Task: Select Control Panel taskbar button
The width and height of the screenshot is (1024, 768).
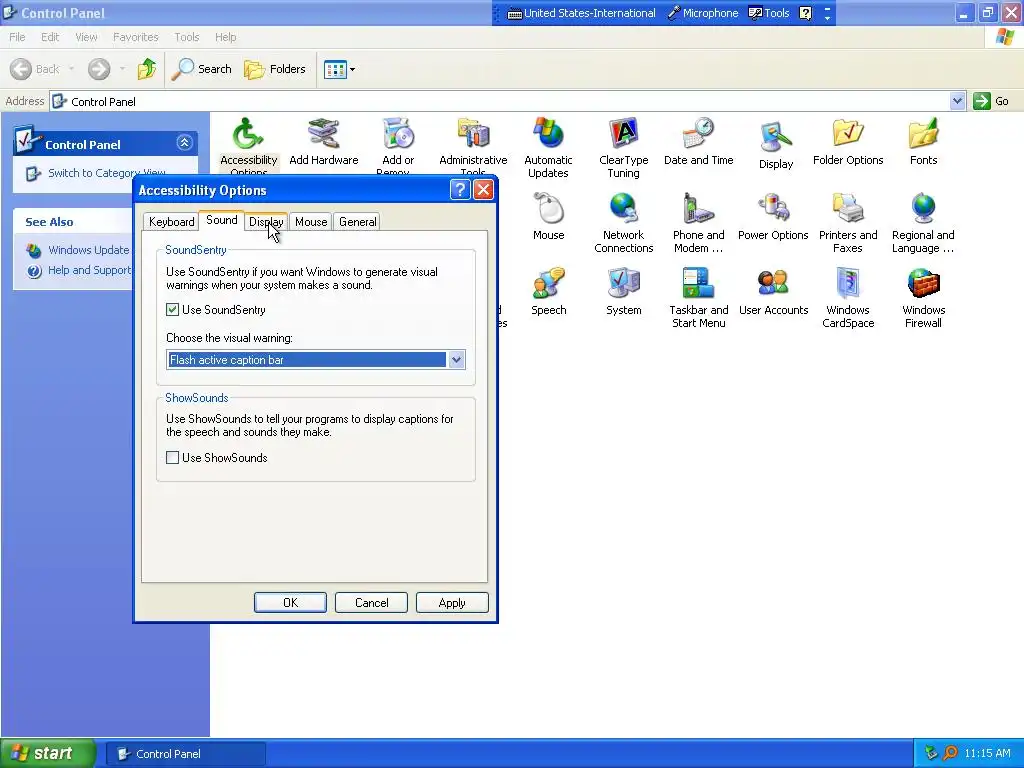Action: click(186, 754)
